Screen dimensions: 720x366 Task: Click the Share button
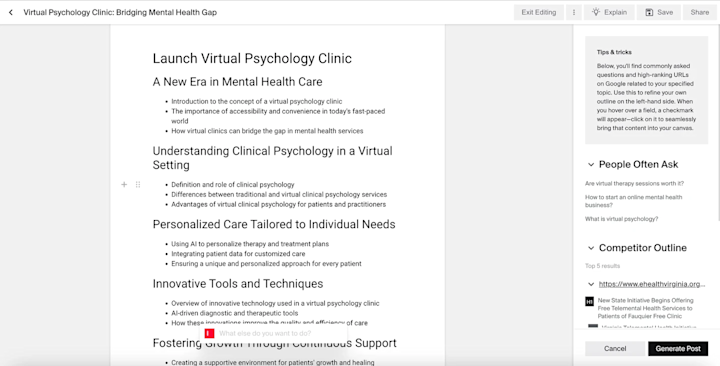coord(699,12)
